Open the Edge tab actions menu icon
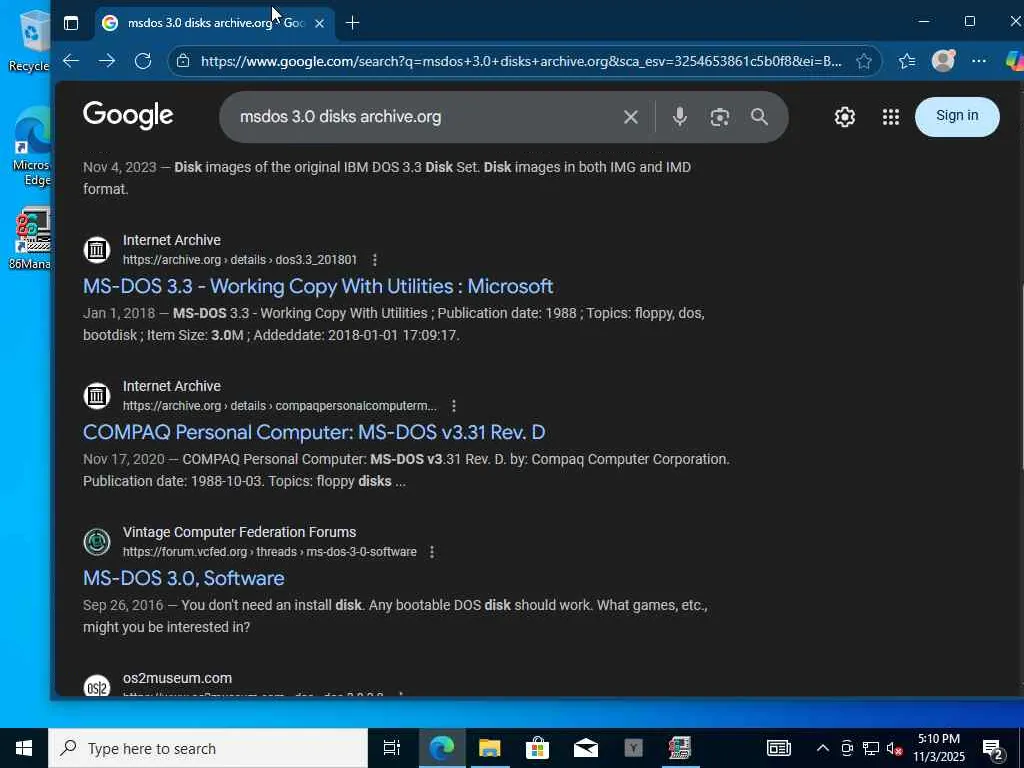 [x=71, y=23]
